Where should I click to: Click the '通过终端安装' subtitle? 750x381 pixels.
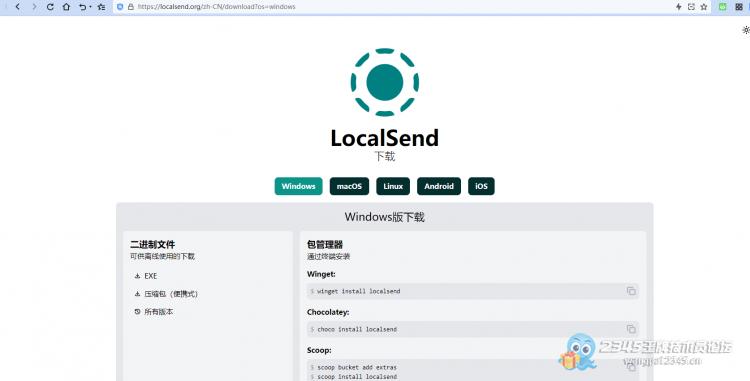pos(329,257)
